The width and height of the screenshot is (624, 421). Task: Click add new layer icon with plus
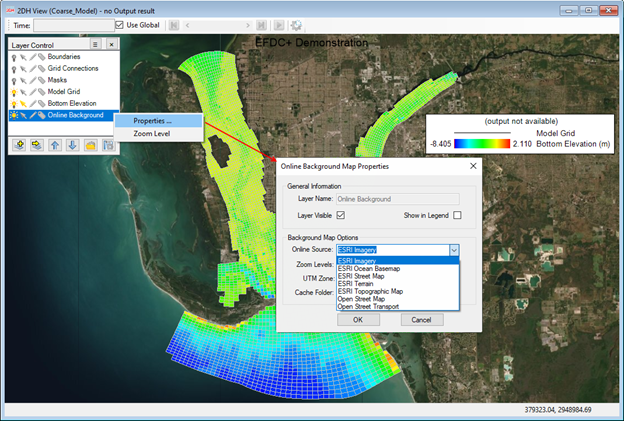pos(19,145)
